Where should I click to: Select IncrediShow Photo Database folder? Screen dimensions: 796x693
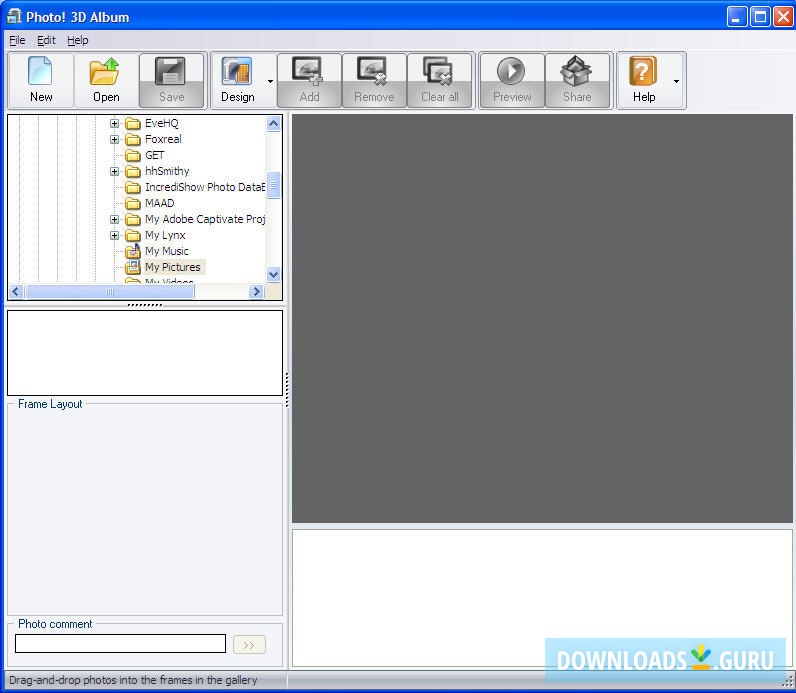click(205, 187)
